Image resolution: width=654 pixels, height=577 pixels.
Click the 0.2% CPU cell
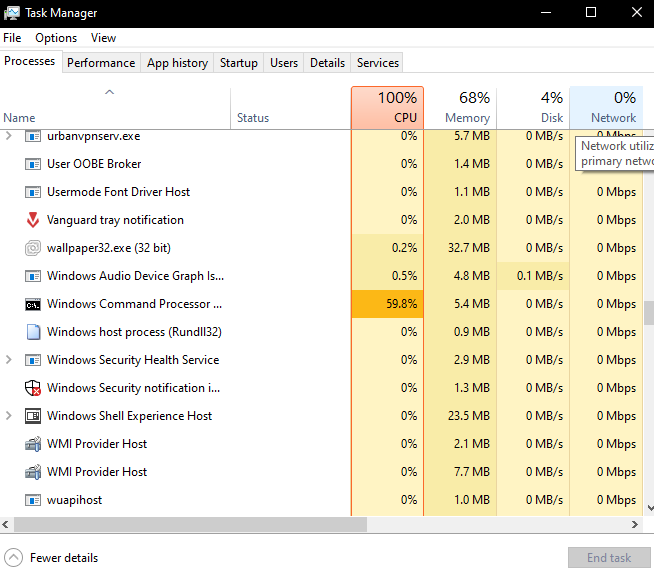[387, 248]
